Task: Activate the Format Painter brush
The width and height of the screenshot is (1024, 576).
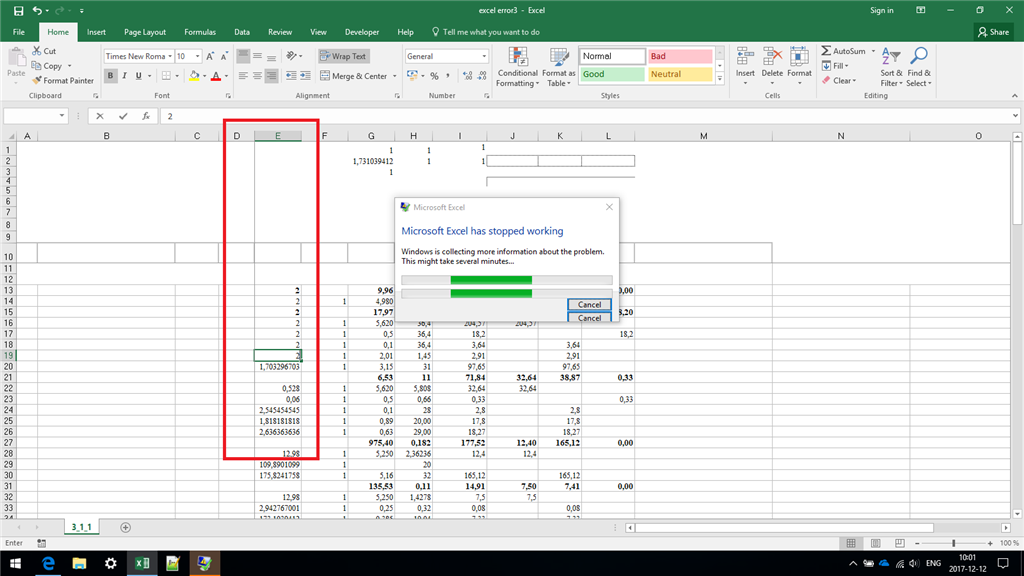Action: pos(63,80)
